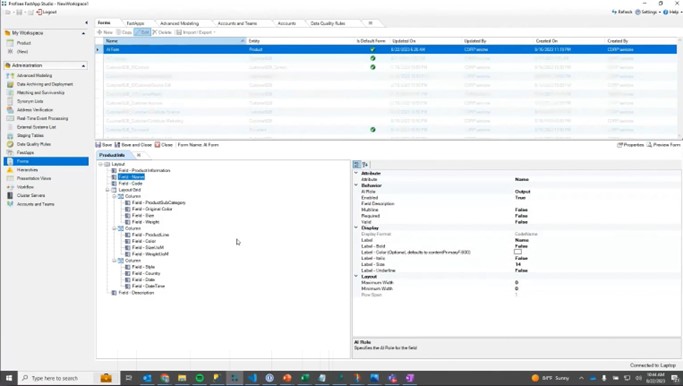Open Data Archiving and Deployment
The image size is (683, 386).
(x=44, y=84)
